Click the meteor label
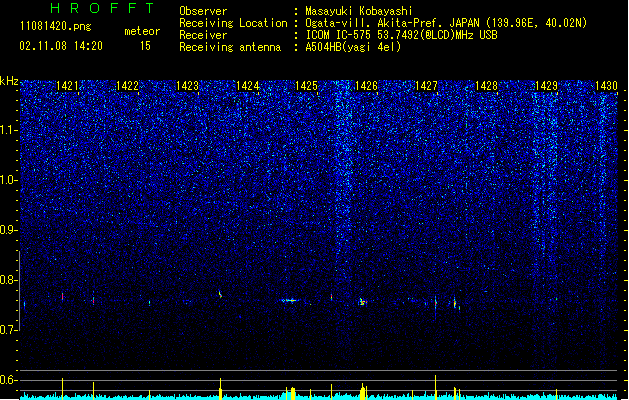The image size is (629, 400). (142, 31)
